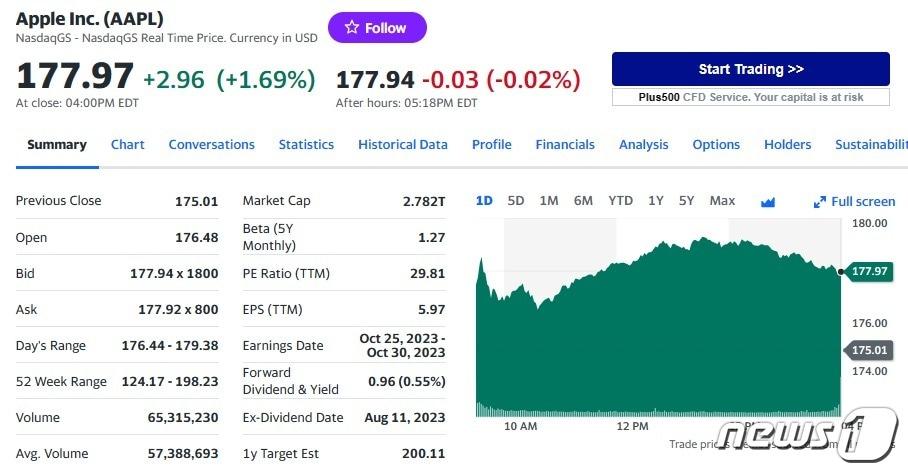Open the chart type mountain icon
Screen dimensions: 908x474
(x=768, y=201)
